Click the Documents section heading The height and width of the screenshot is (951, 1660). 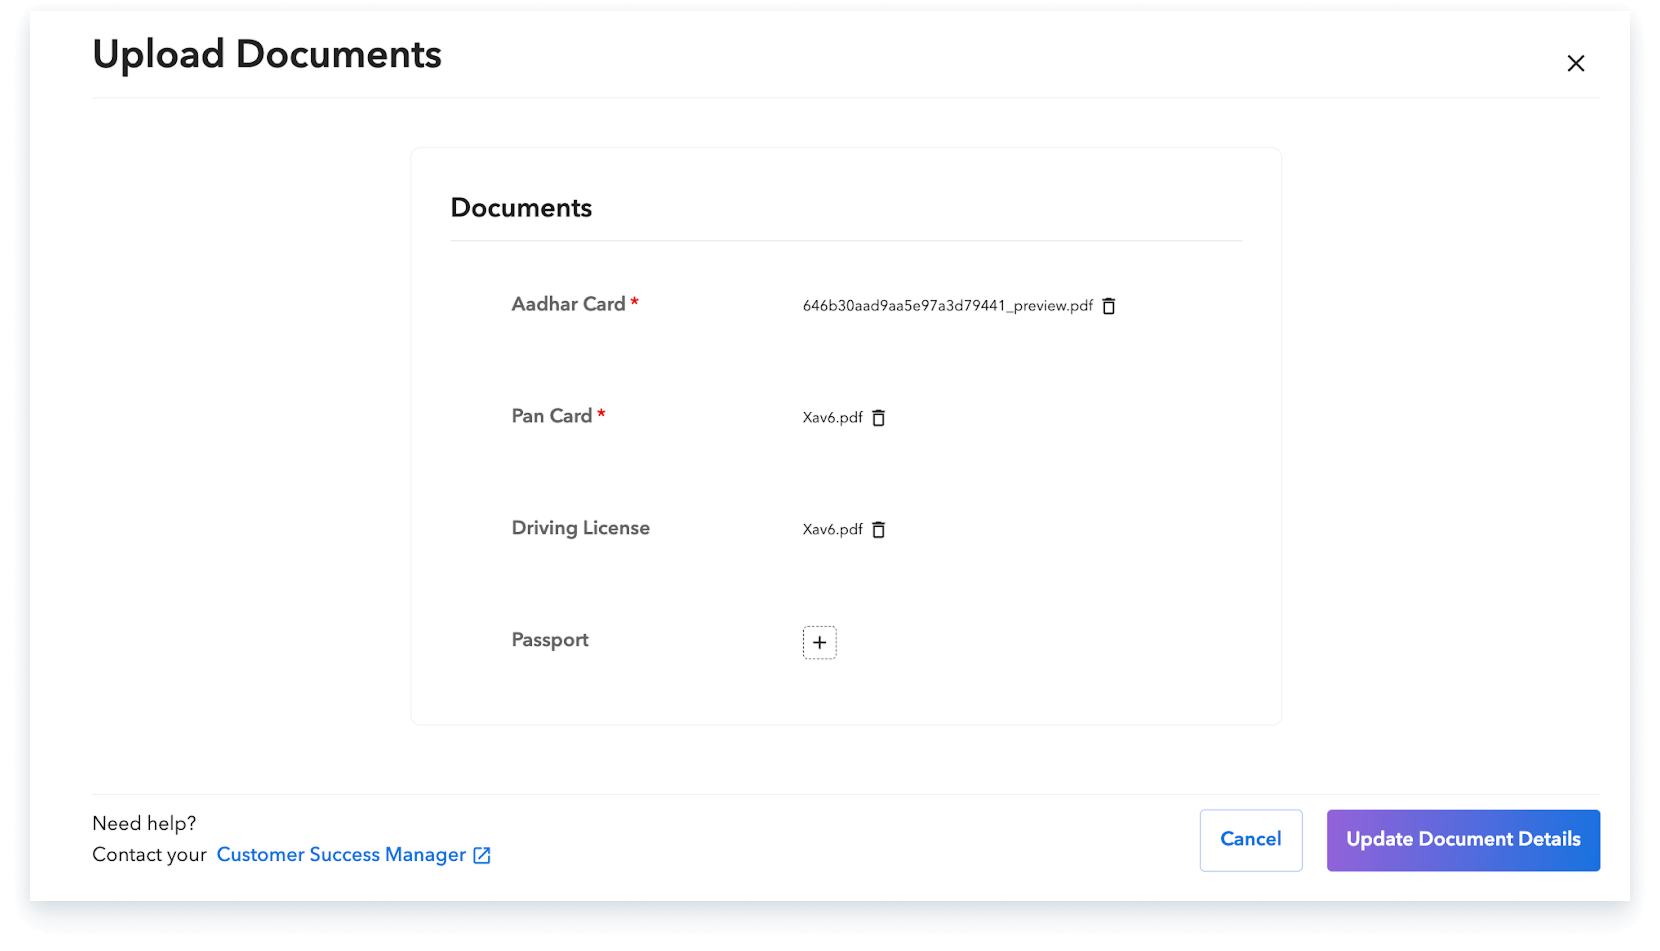click(521, 207)
